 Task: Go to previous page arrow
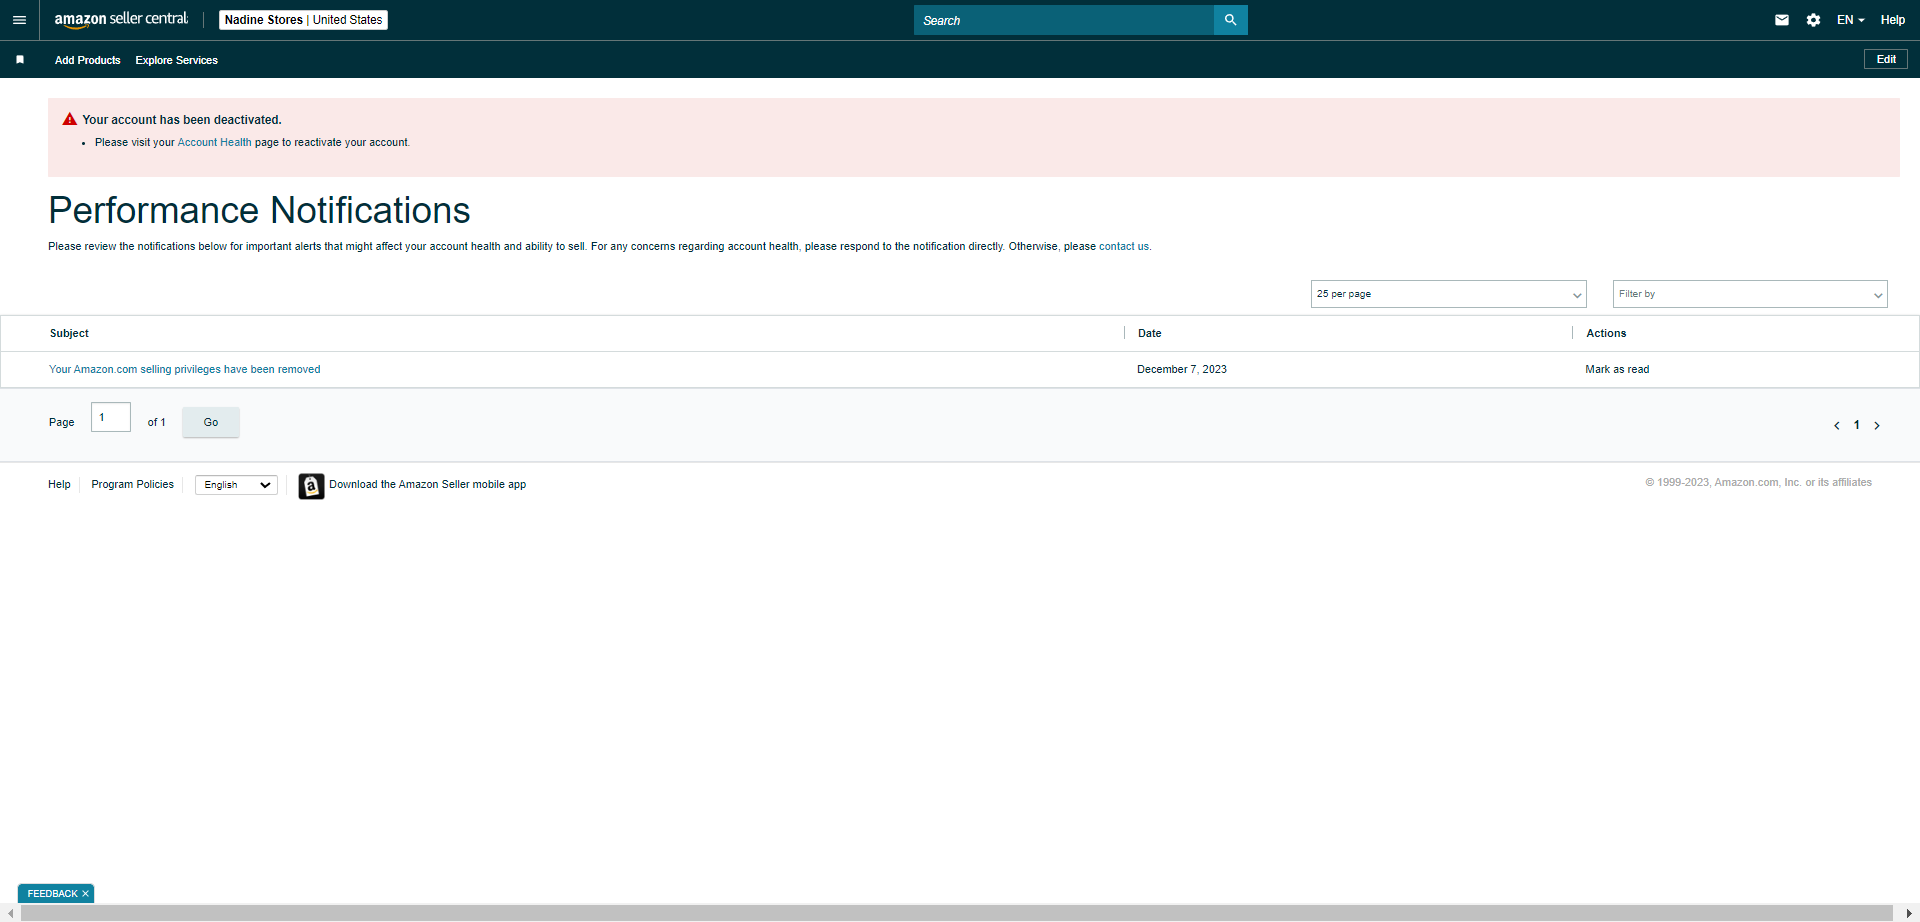[1836, 426]
